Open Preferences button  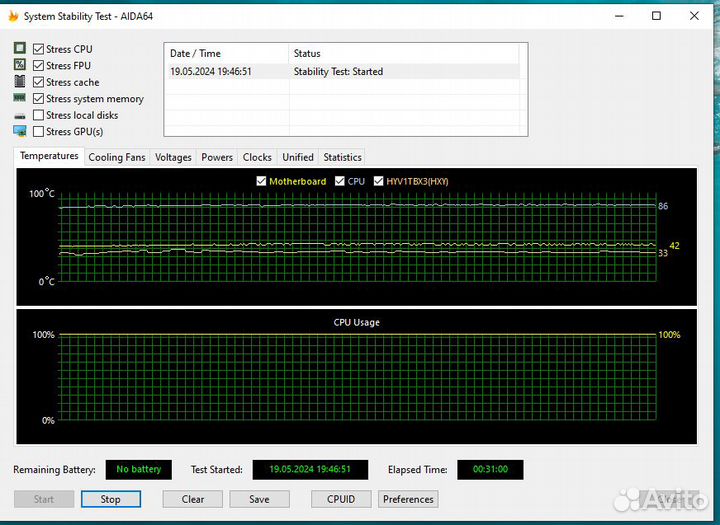tap(408, 499)
